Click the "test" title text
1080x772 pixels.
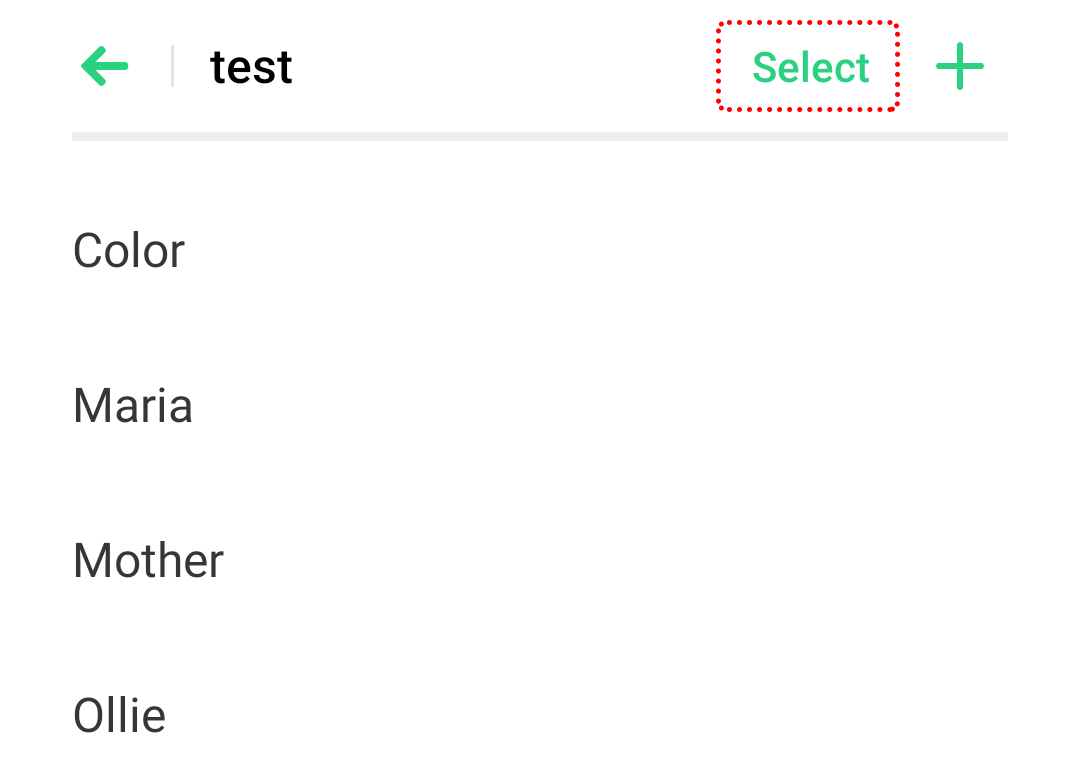[251, 67]
